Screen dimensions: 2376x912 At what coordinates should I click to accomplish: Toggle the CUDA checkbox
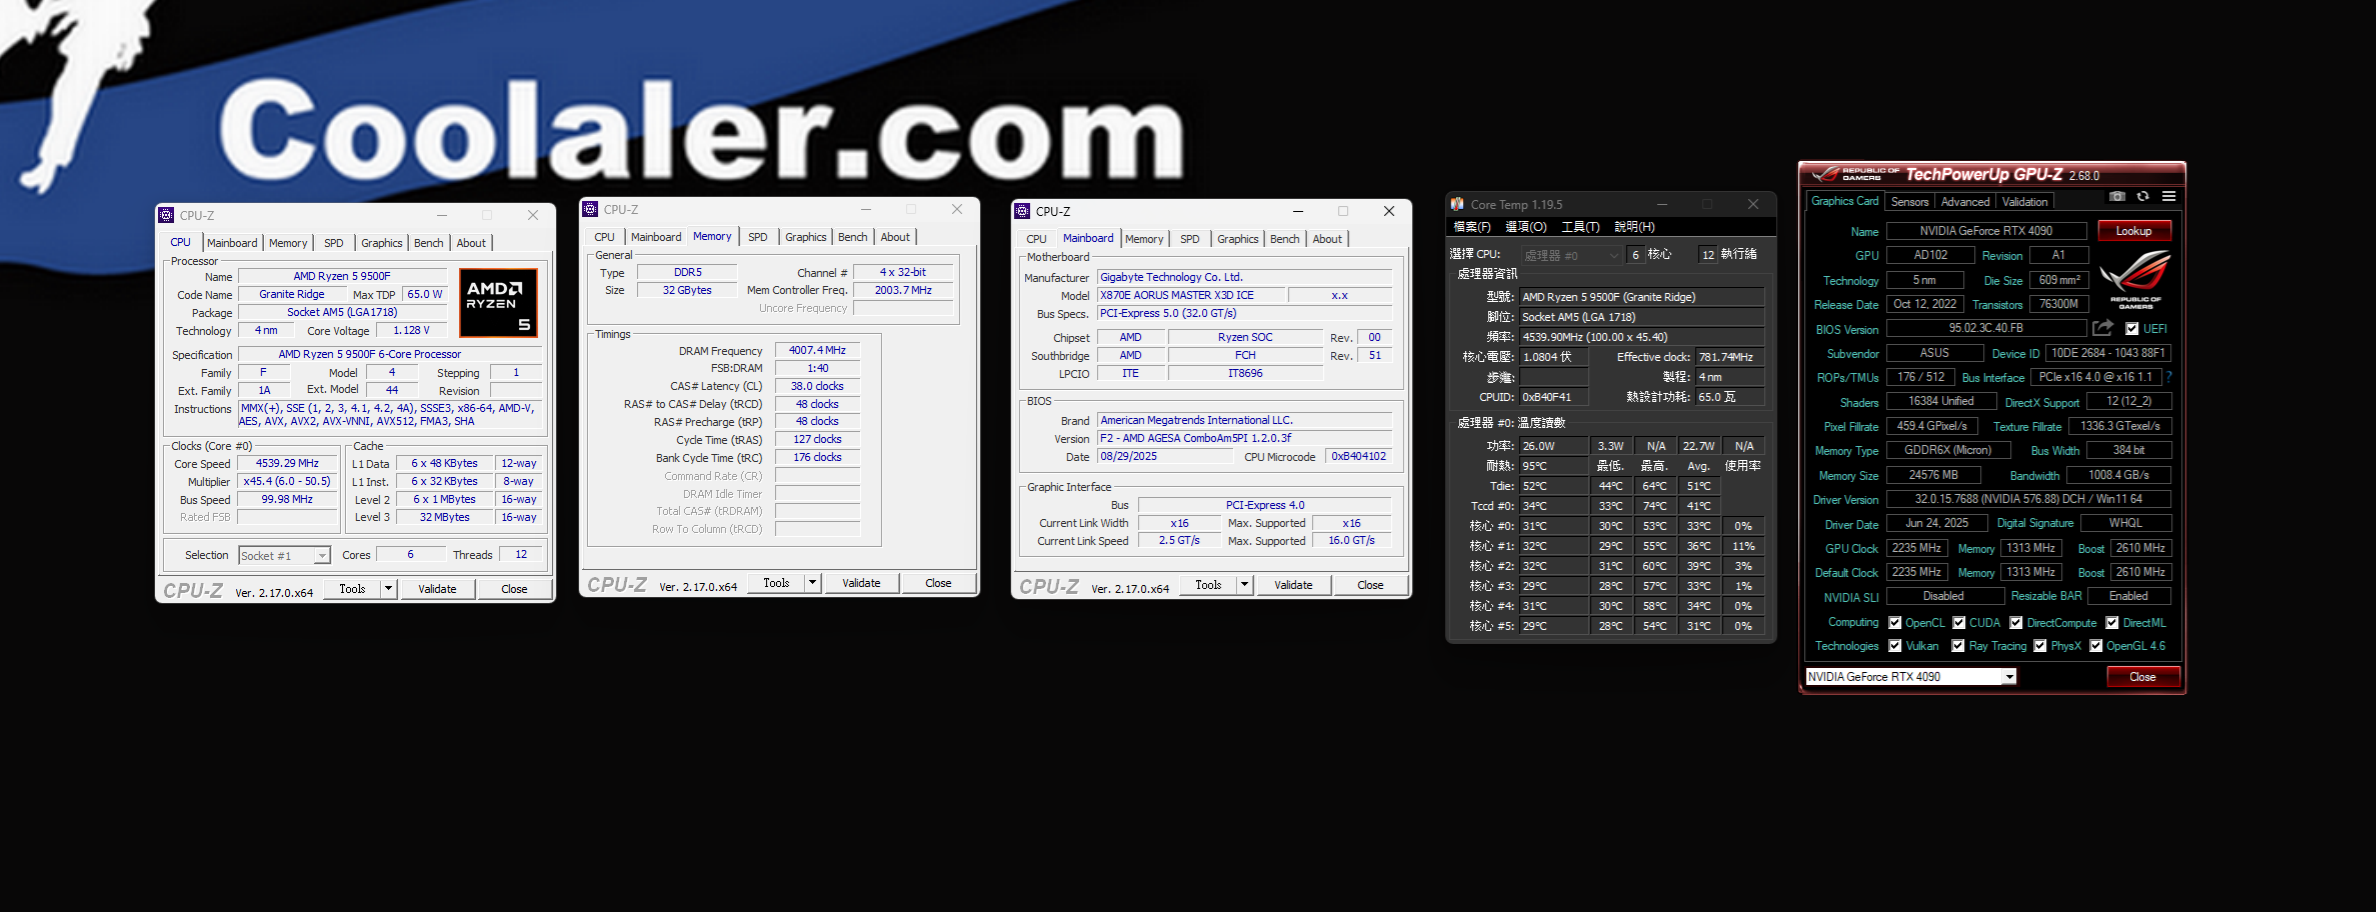[x=1959, y=623]
